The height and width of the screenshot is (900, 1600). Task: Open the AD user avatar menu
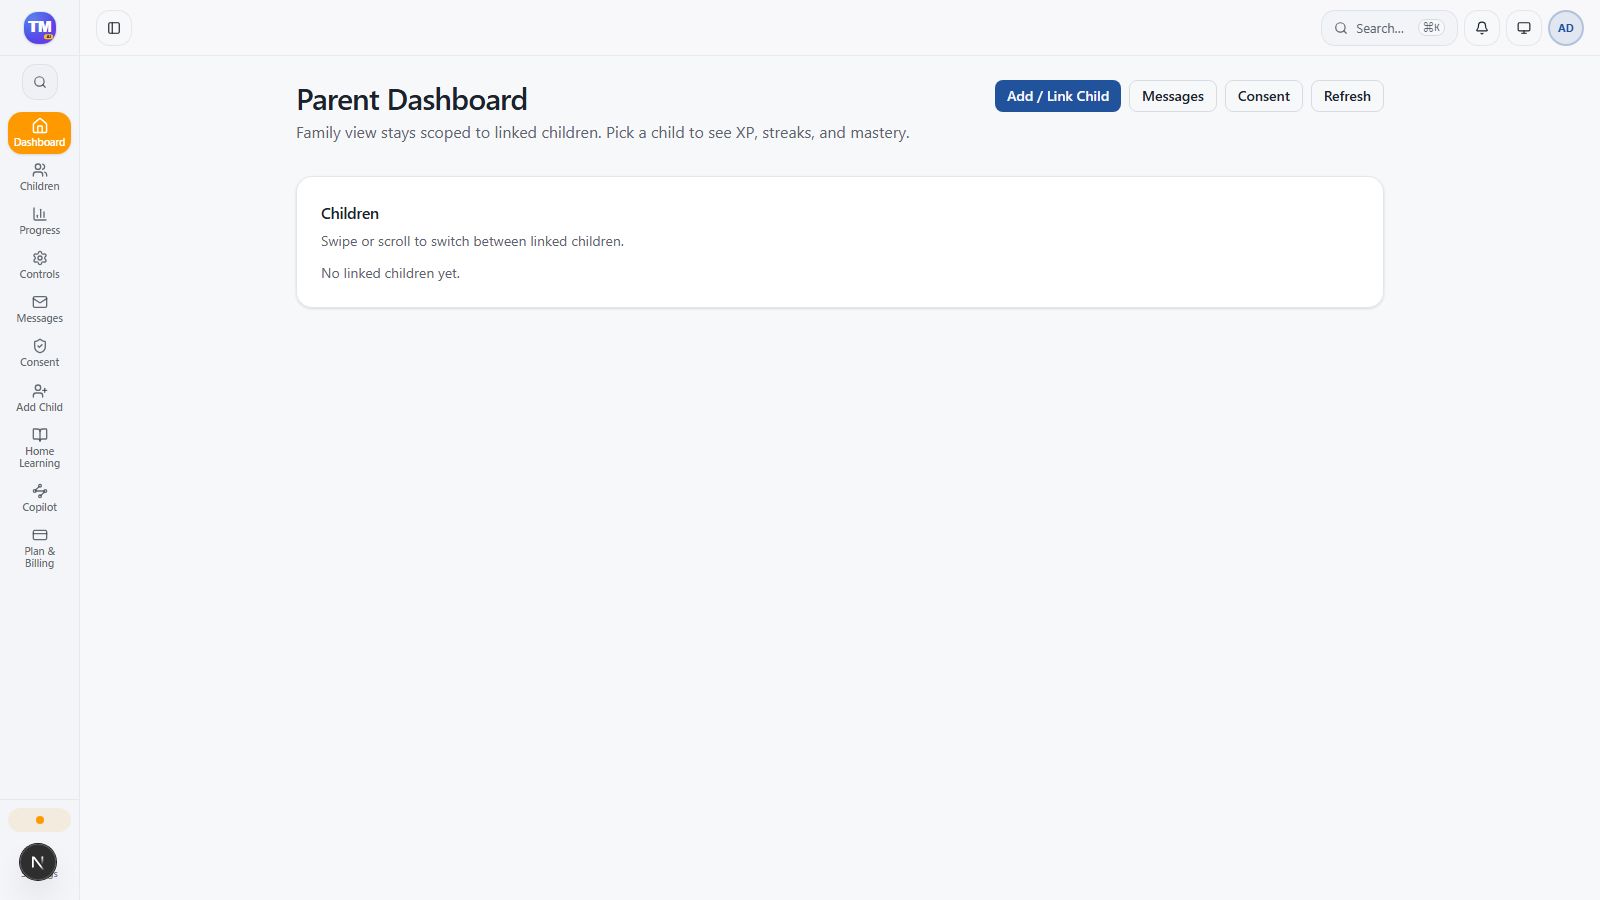point(1566,28)
